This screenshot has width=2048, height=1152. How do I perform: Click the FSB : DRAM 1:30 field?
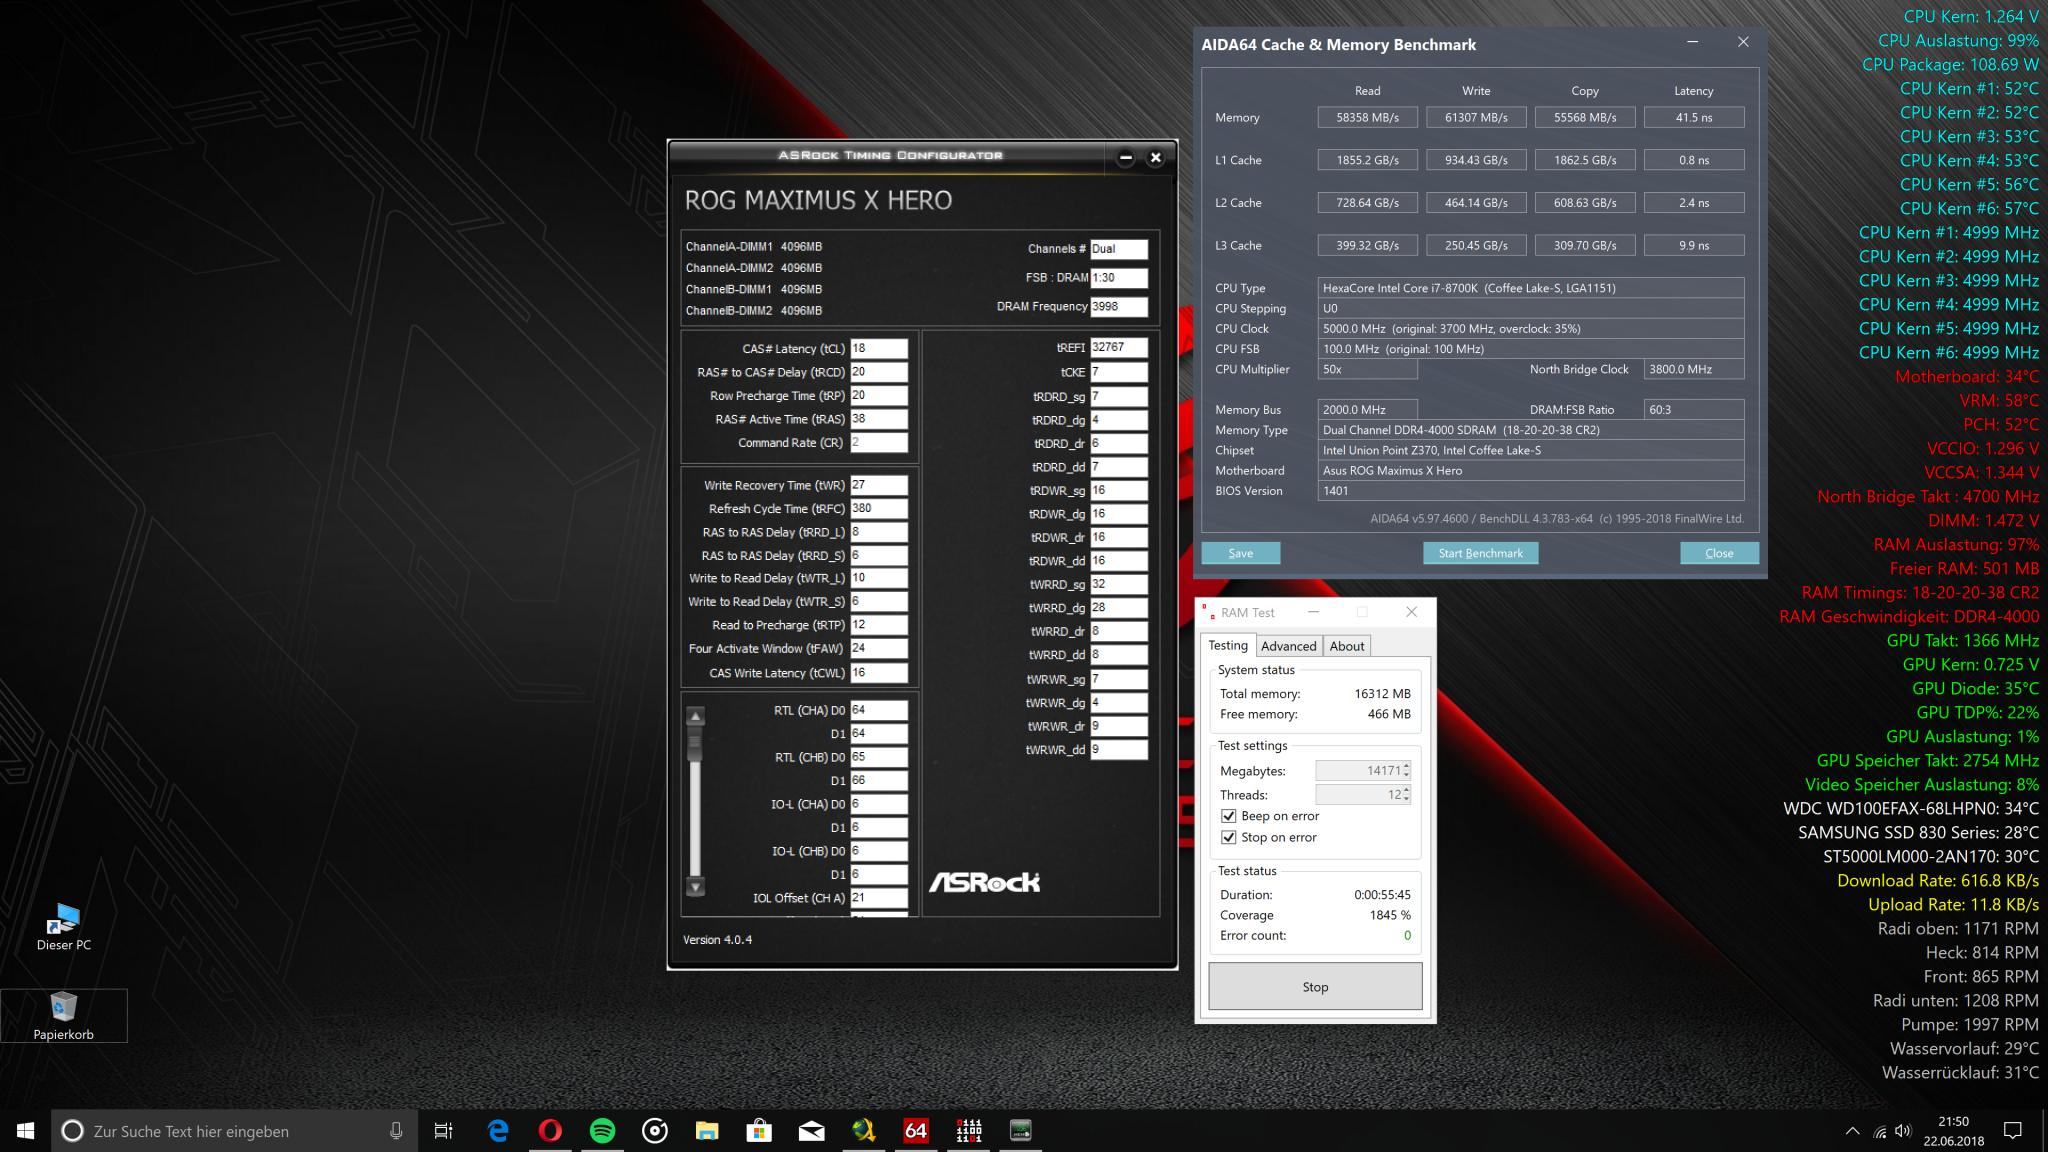coord(1119,278)
